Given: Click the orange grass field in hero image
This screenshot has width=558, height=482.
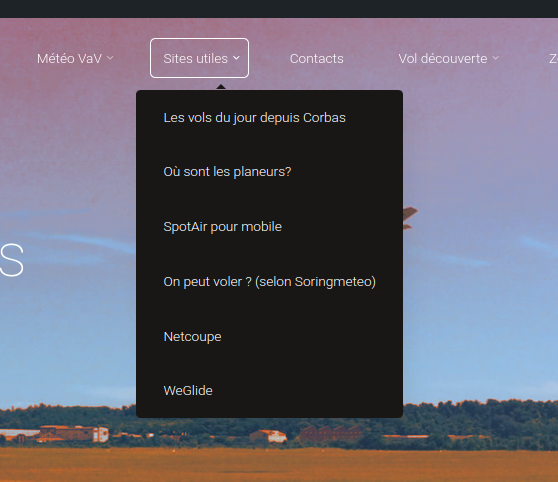Looking at the screenshot, I should click(279, 465).
